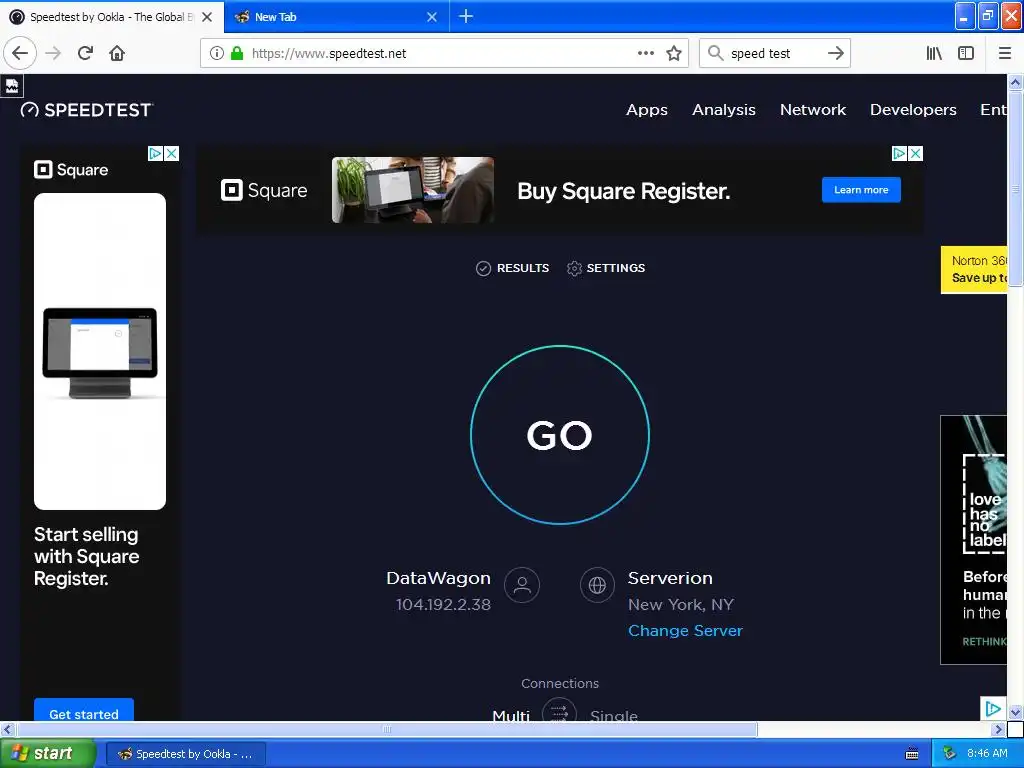Viewport: 1024px width, 768px height.
Task: Click the search box containing speed test
Action: tap(774, 54)
